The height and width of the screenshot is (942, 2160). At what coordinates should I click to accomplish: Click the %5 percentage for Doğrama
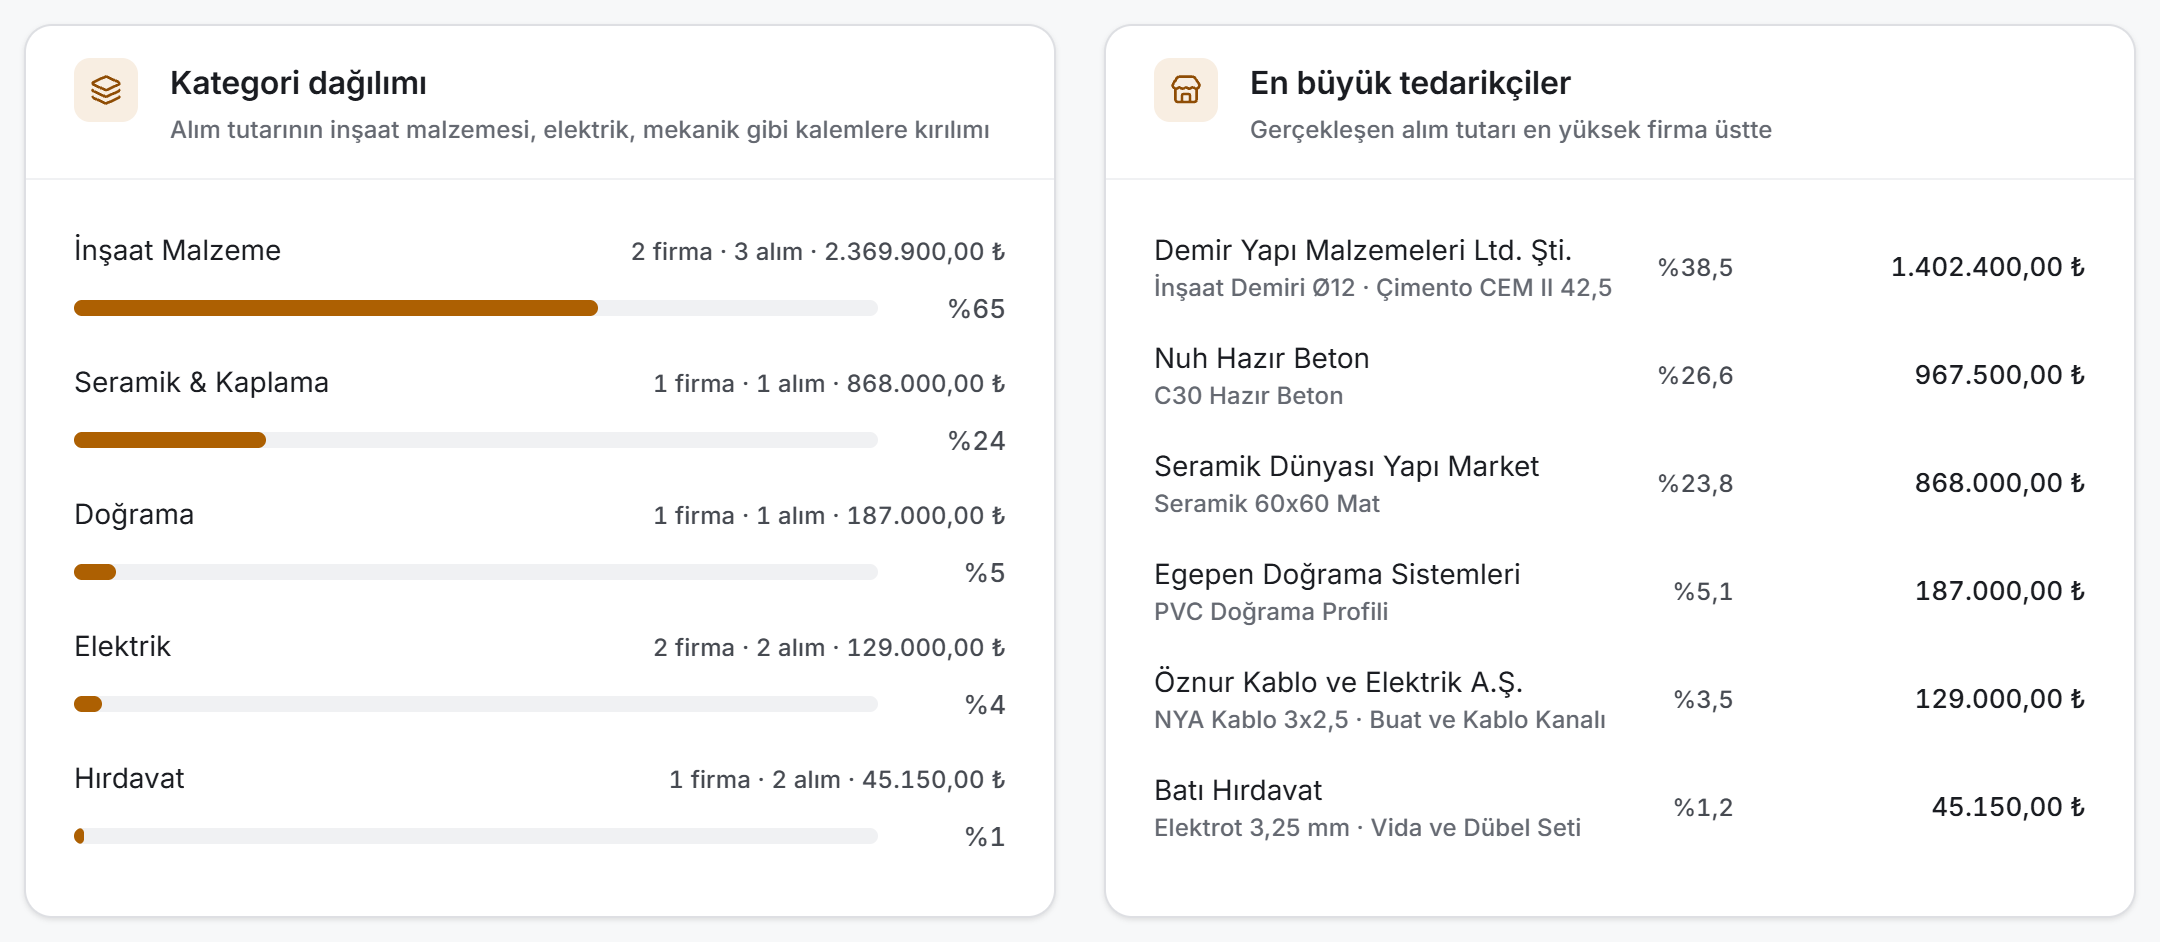point(985,572)
